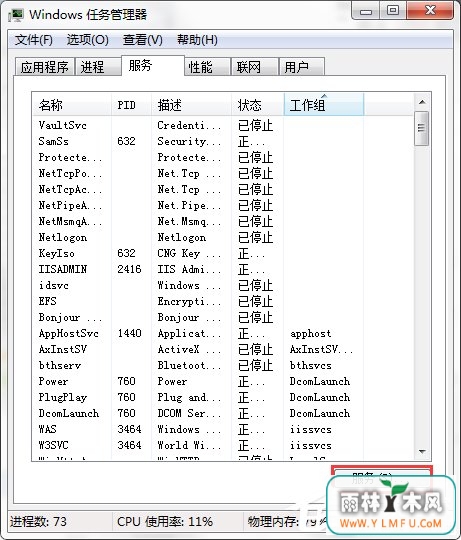Select the NetTcpPo... service row

(x=222, y=173)
